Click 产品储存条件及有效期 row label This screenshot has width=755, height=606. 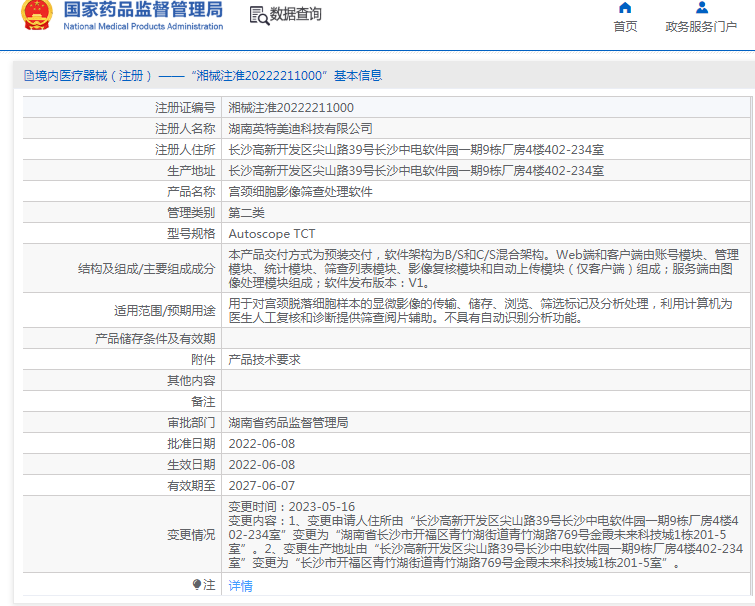click(155, 339)
